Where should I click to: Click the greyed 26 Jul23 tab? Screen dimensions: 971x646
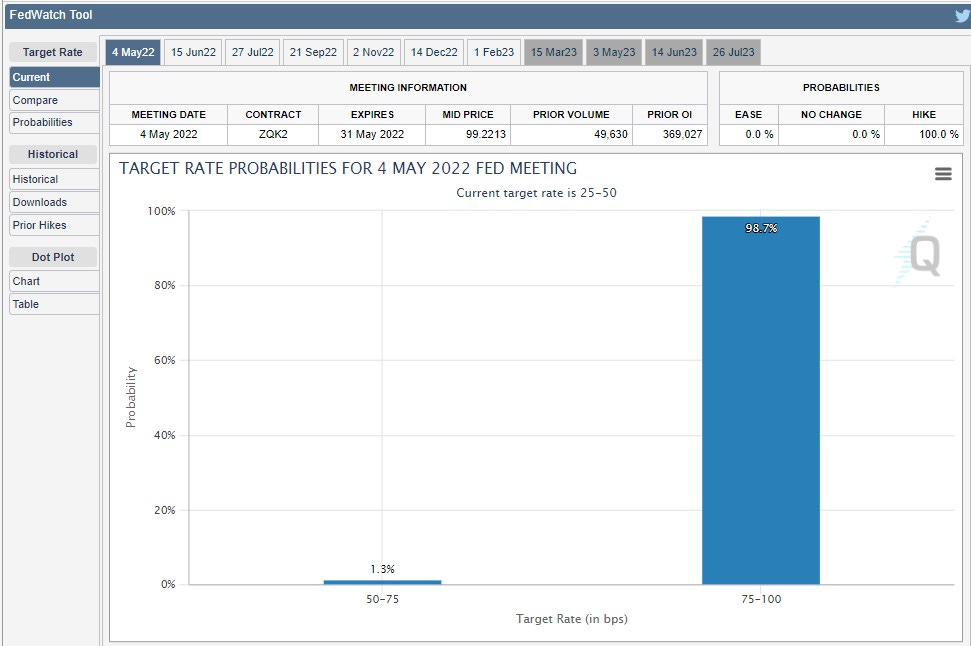click(733, 52)
